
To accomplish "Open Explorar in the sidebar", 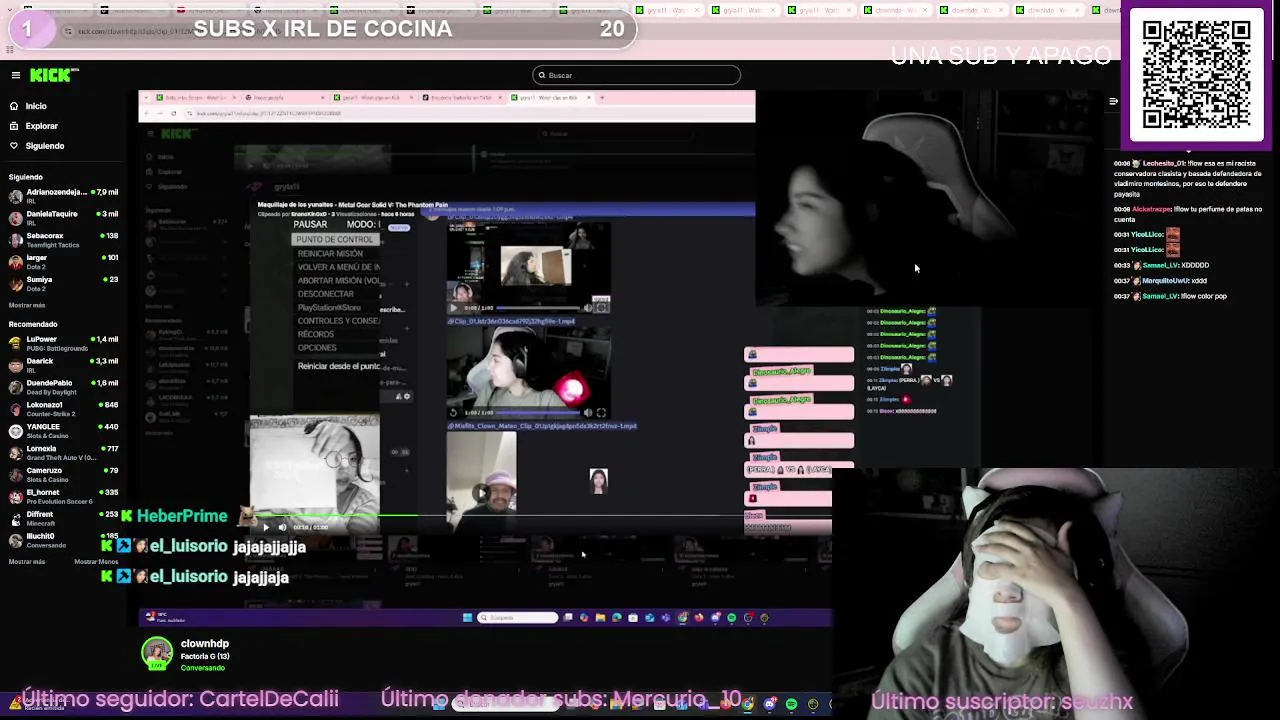I will [42, 126].
